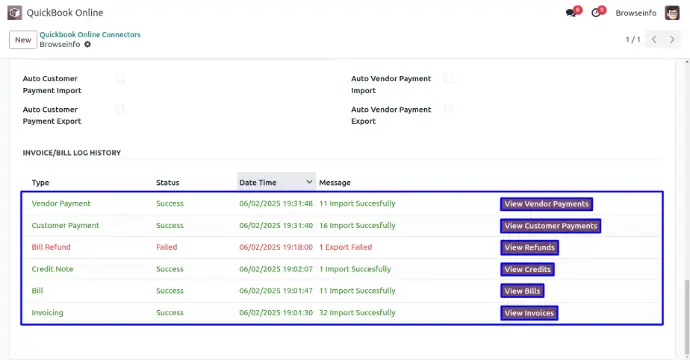Click View Credits button
The width and height of the screenshot is (690, 360).
click(527, 269)
